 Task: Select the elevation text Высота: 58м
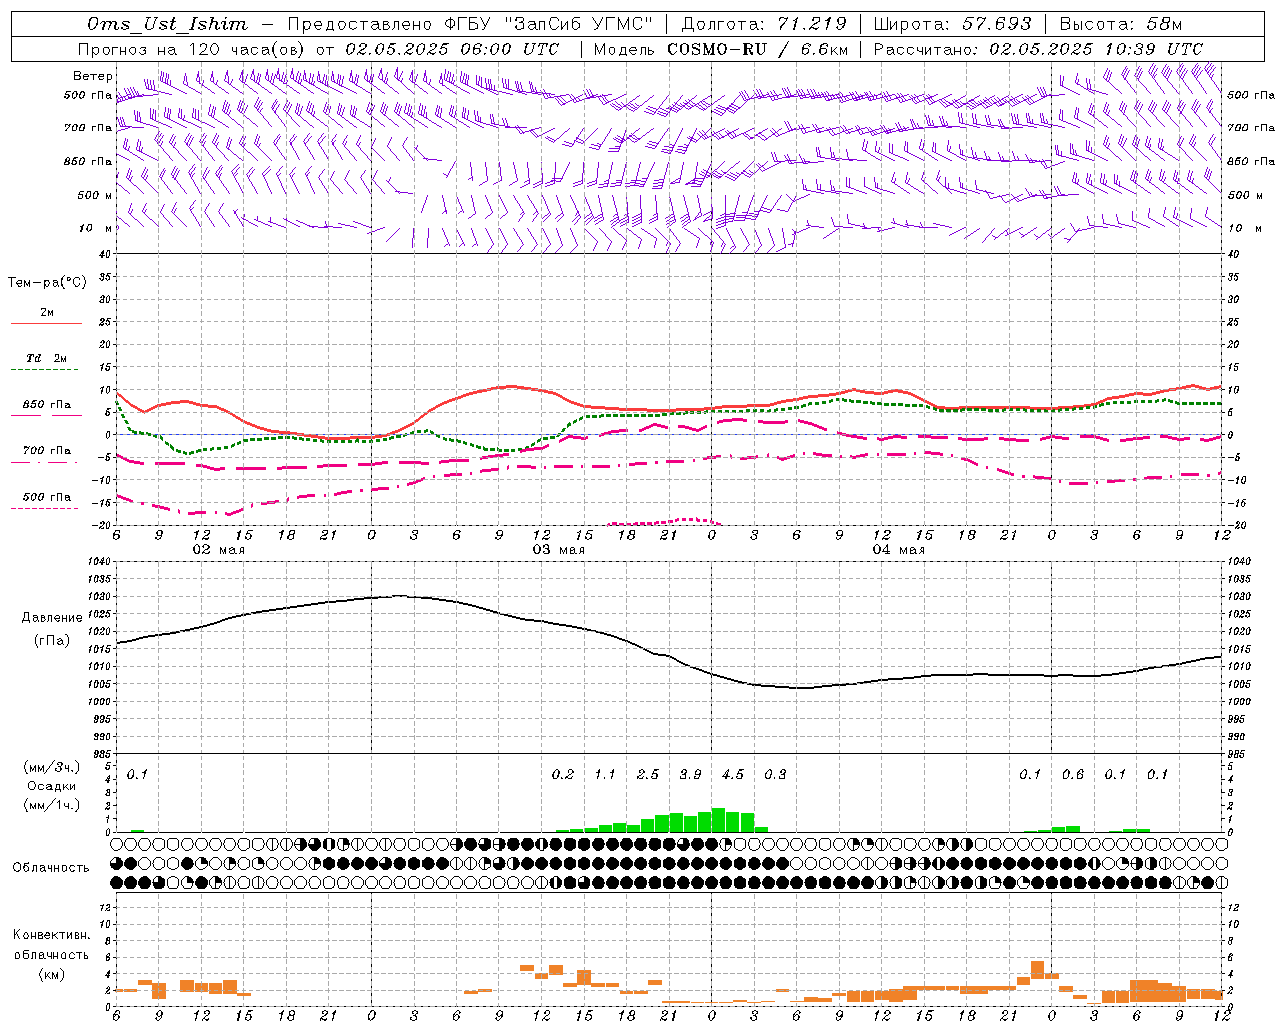[x=1121, y=24]
